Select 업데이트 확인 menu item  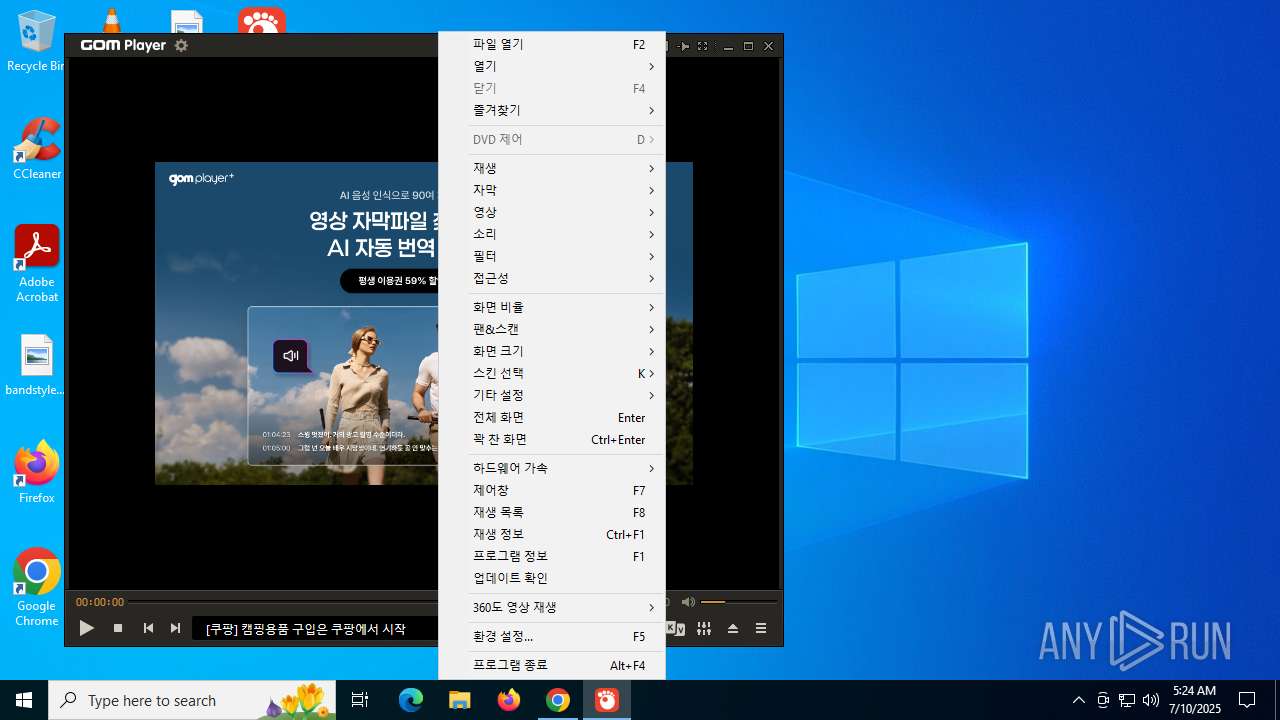552,578
